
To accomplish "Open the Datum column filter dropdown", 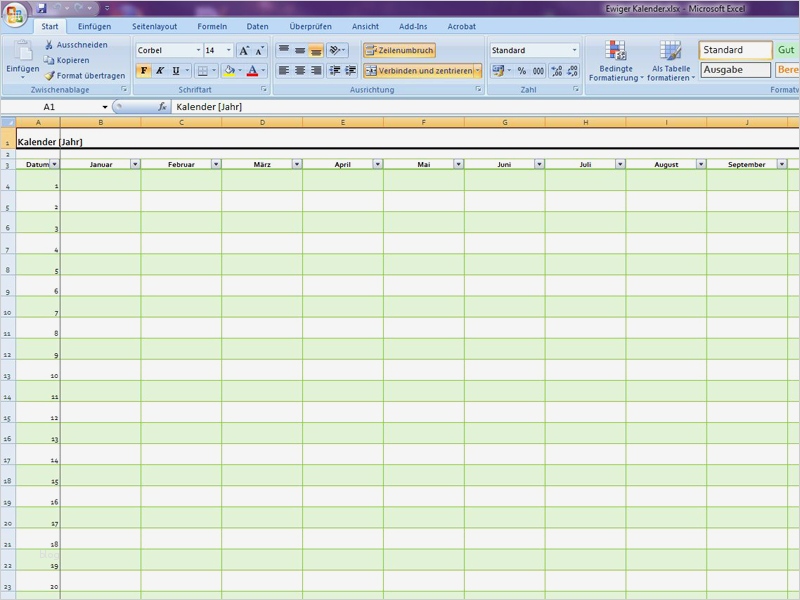I will tap(53, 164).
